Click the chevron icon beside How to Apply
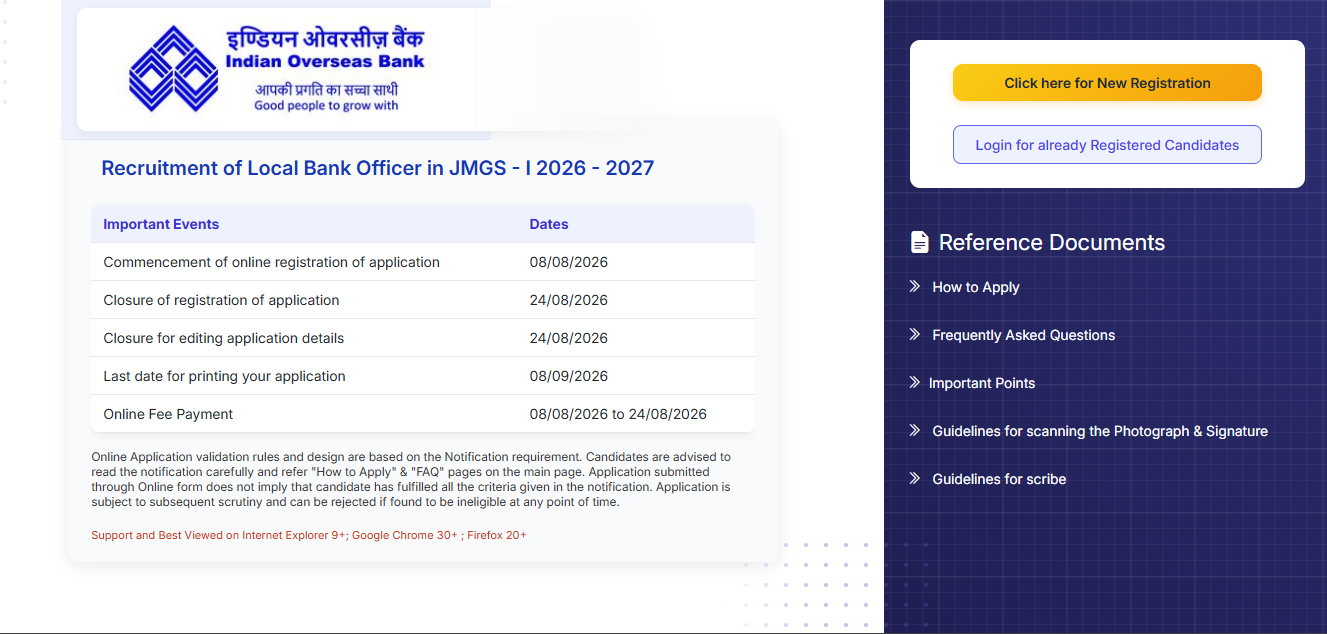Image resolution: width=1327 pixels, height=634 pixels. pos(914,286)
